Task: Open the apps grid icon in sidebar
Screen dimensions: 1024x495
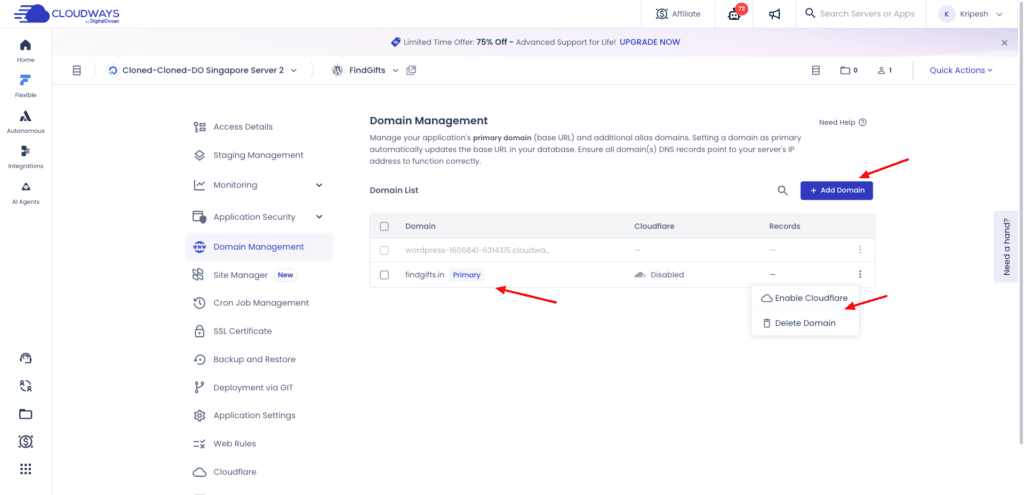Action: click(x=25, y=469)
